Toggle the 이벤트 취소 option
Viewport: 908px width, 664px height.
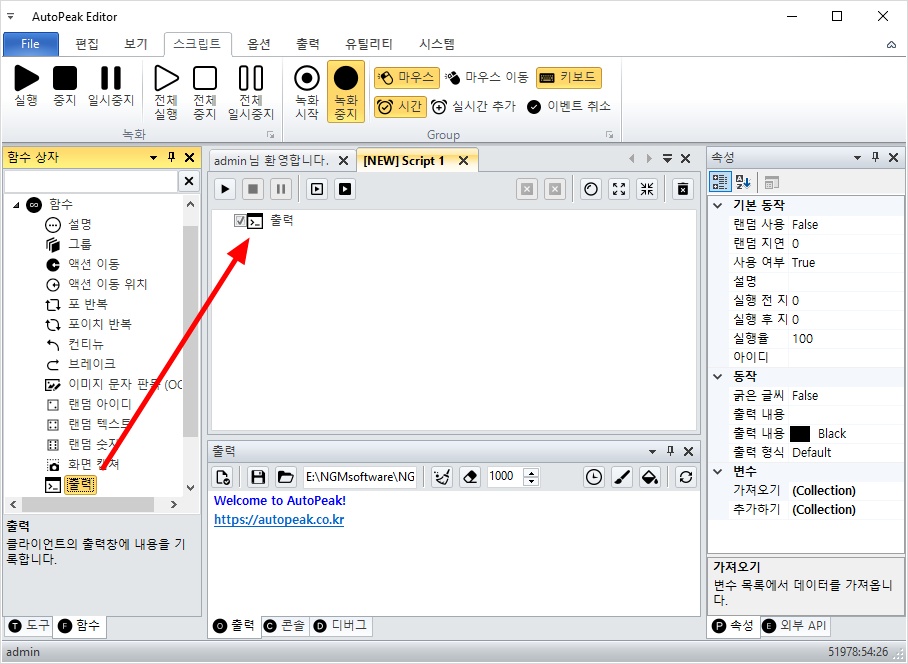[569, 107]
